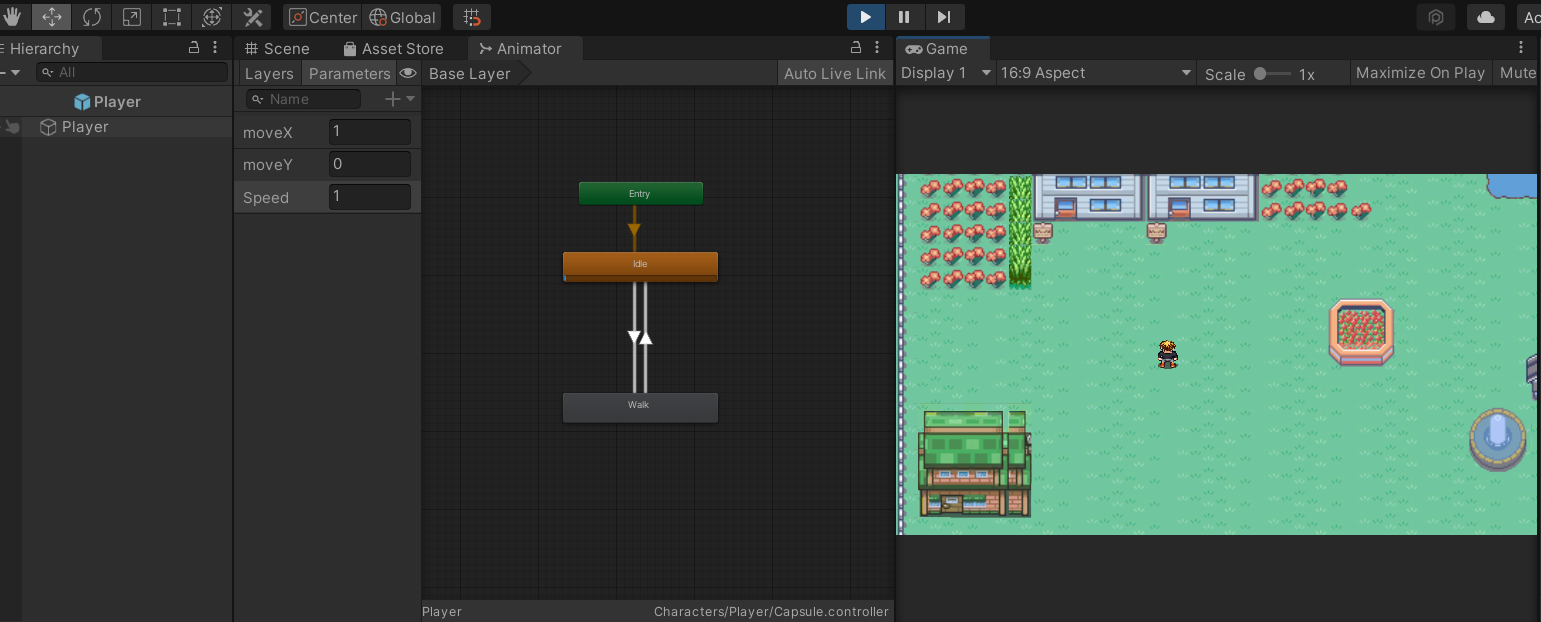Viewport: 1541px width, 622px height.
Task: Click the moveY value field
Action: tap(370, 164)
